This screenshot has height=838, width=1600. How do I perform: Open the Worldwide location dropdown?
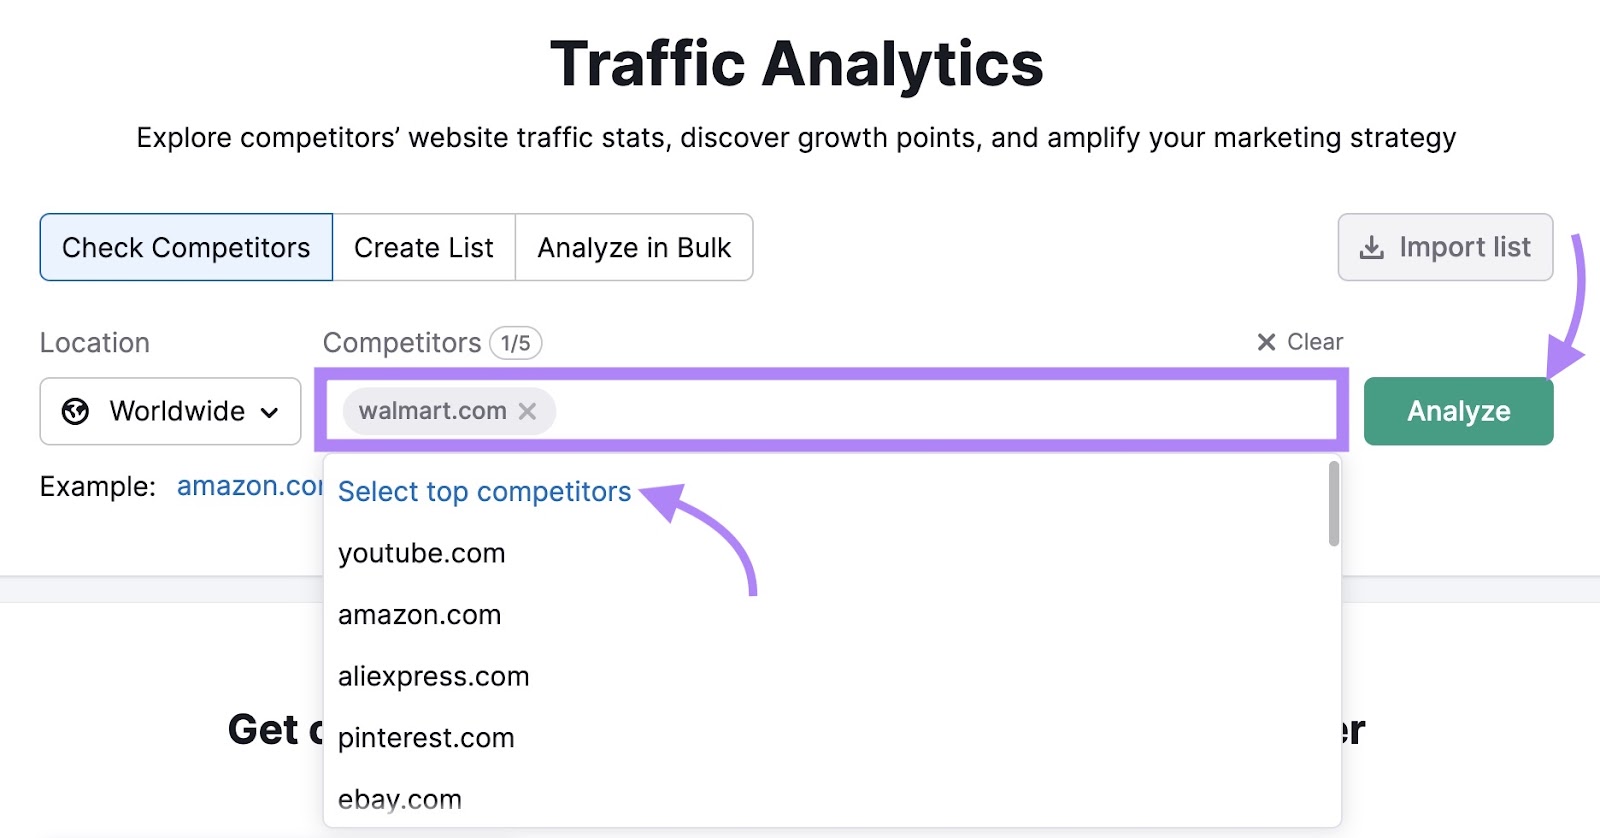tap(170, 411)
